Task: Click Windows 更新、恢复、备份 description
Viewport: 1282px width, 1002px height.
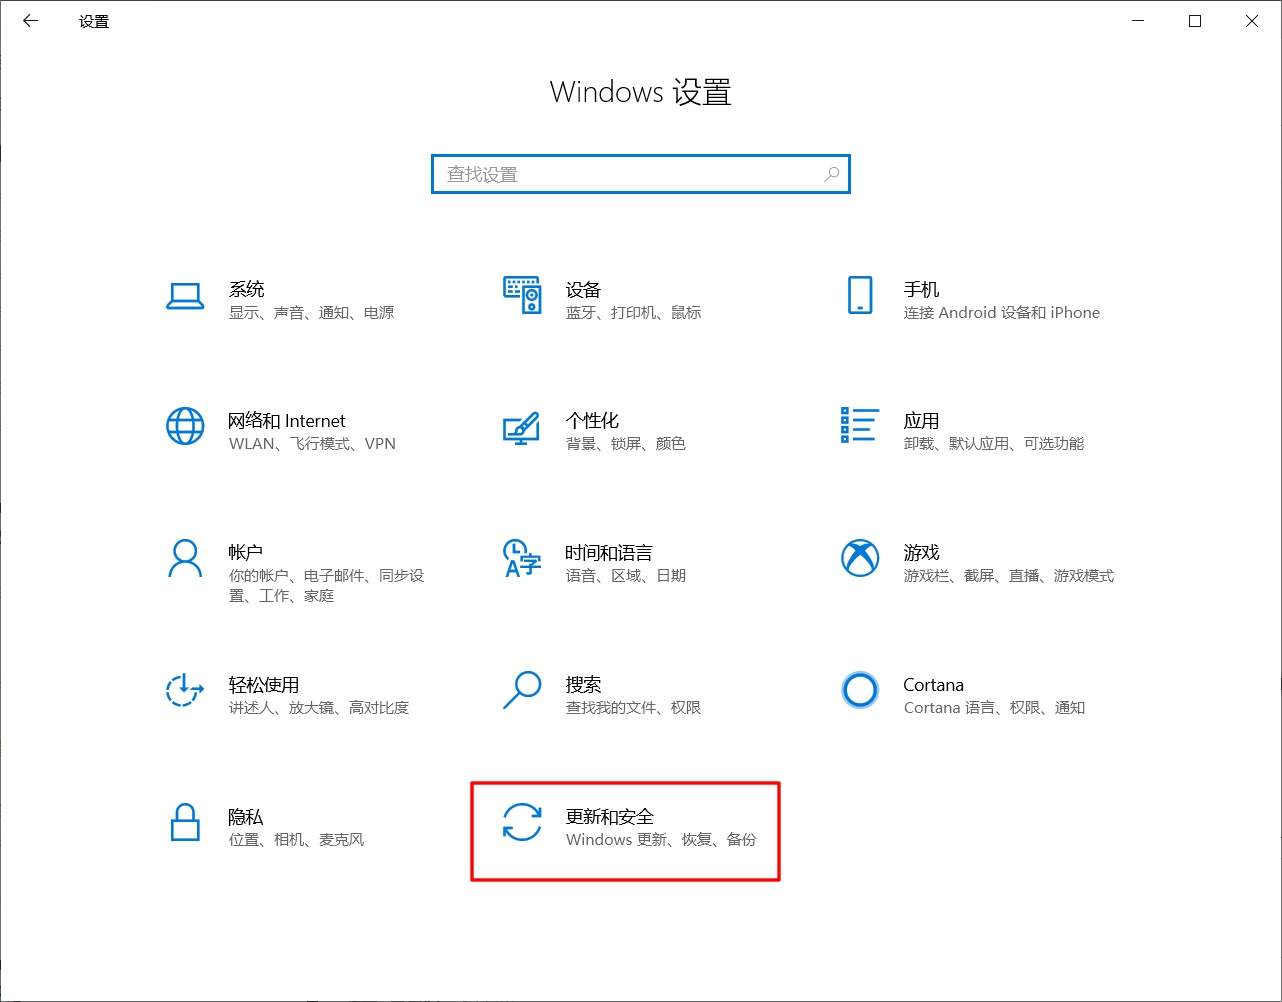Action: [x=661, y=840]
